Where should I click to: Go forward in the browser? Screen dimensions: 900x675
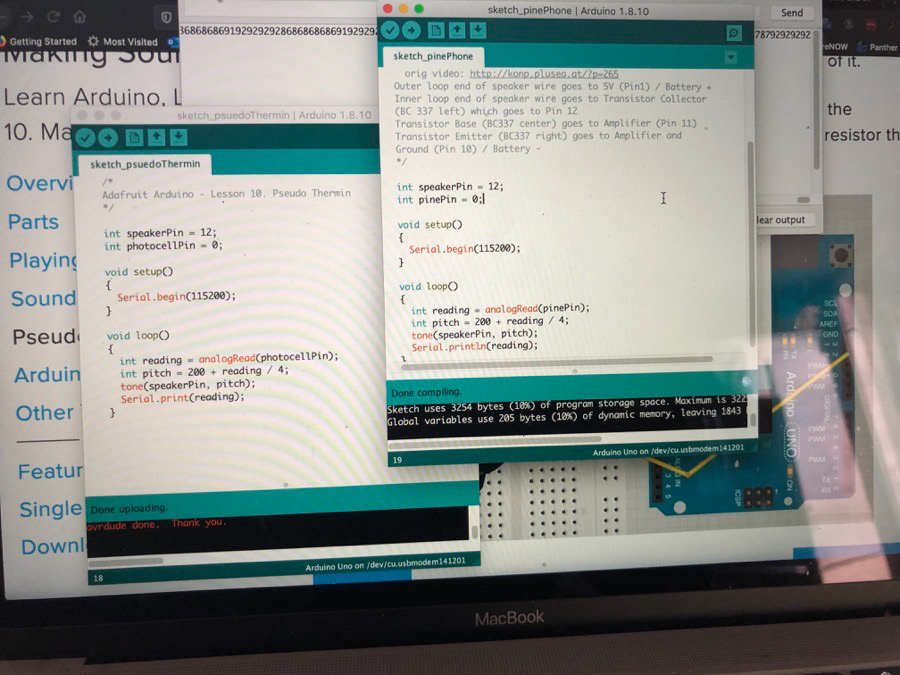click(x=26, y=17)
